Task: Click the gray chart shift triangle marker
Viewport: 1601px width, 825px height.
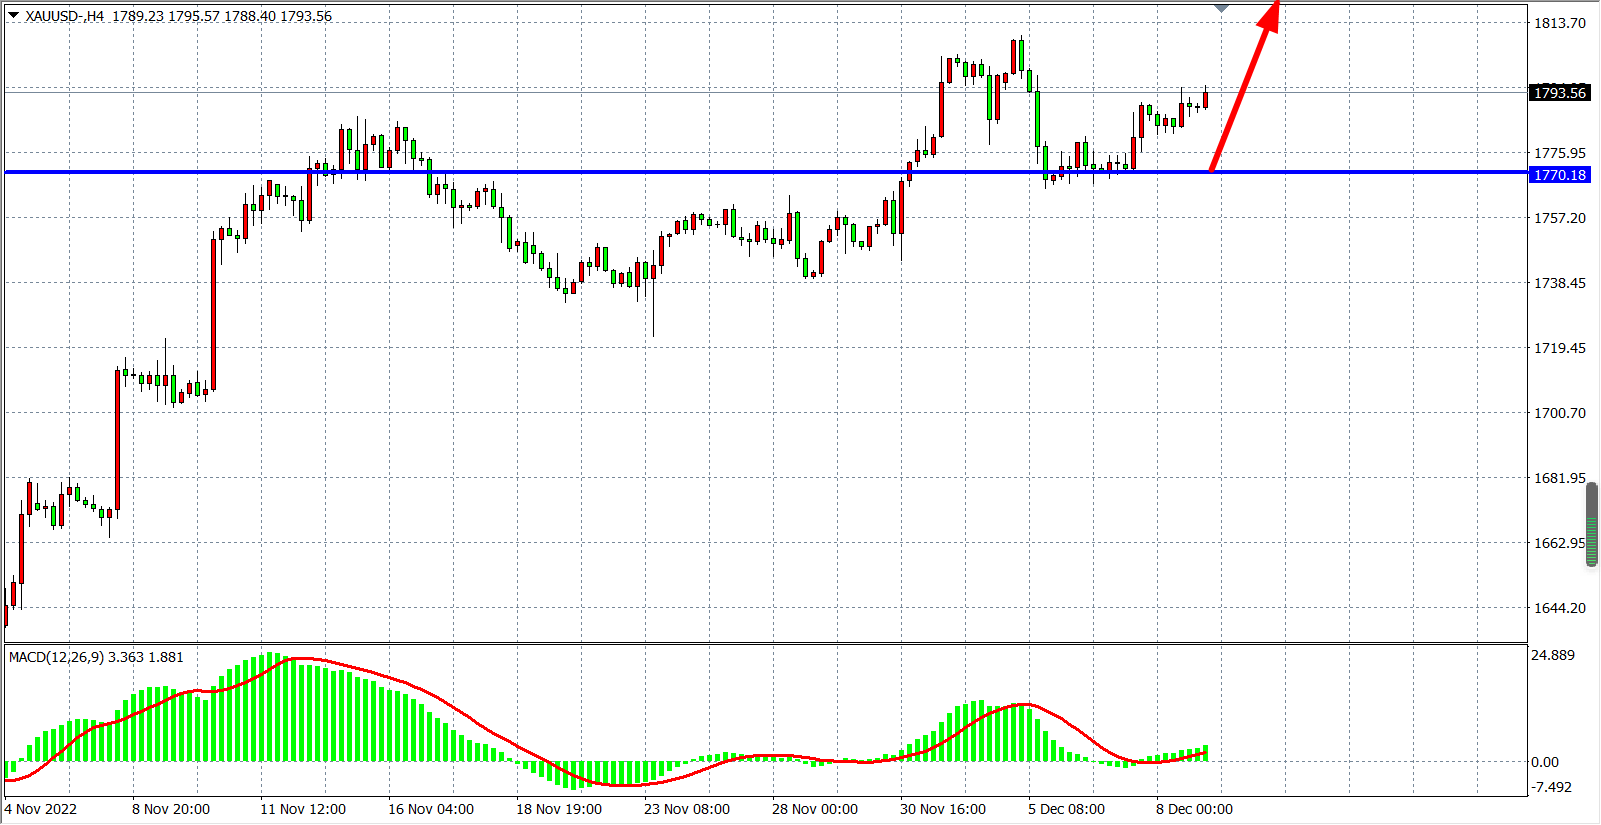Action: [x=1221, y=8]
